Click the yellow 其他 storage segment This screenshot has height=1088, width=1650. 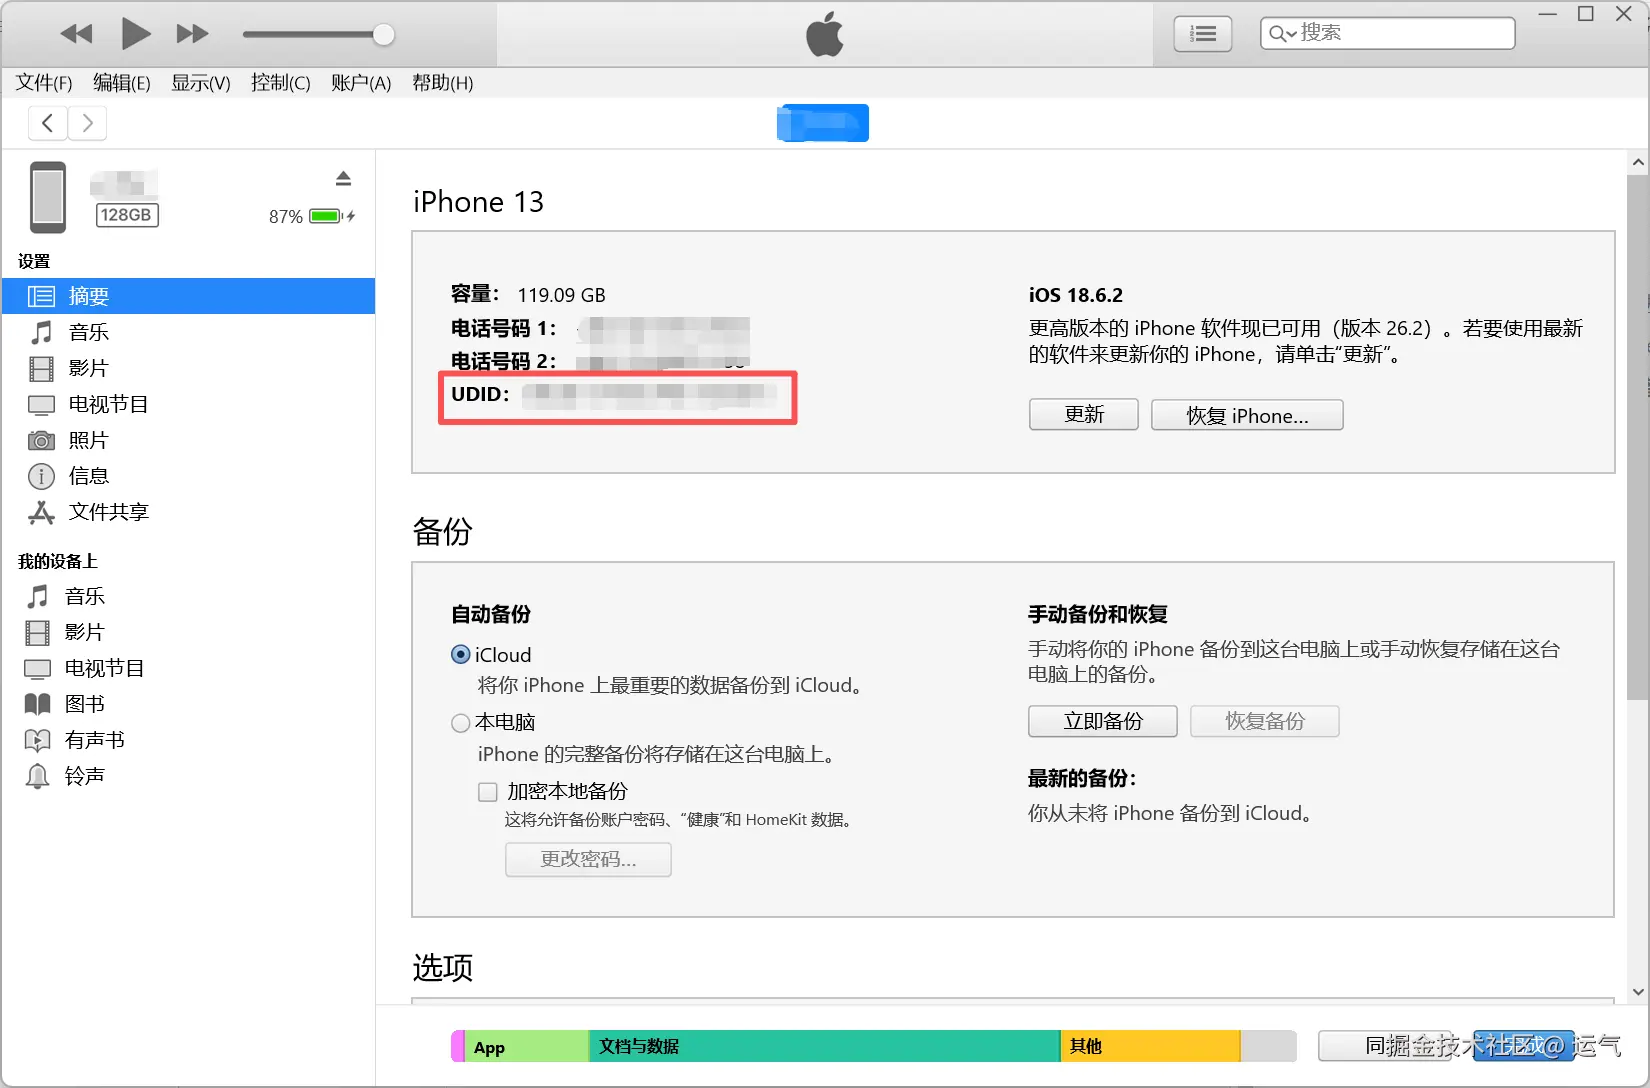[x=1150, y=1047]
